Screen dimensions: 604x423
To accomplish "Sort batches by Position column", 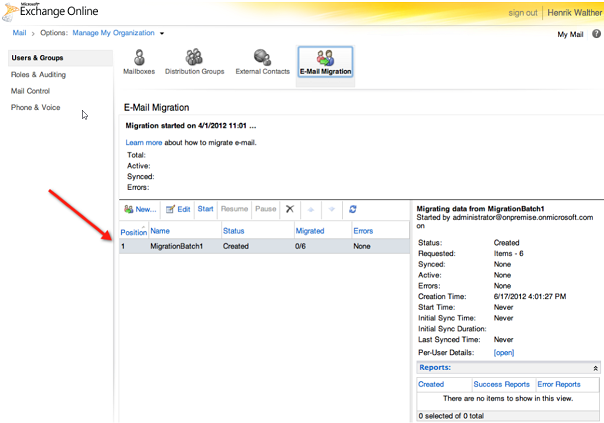I will [134, 232].
